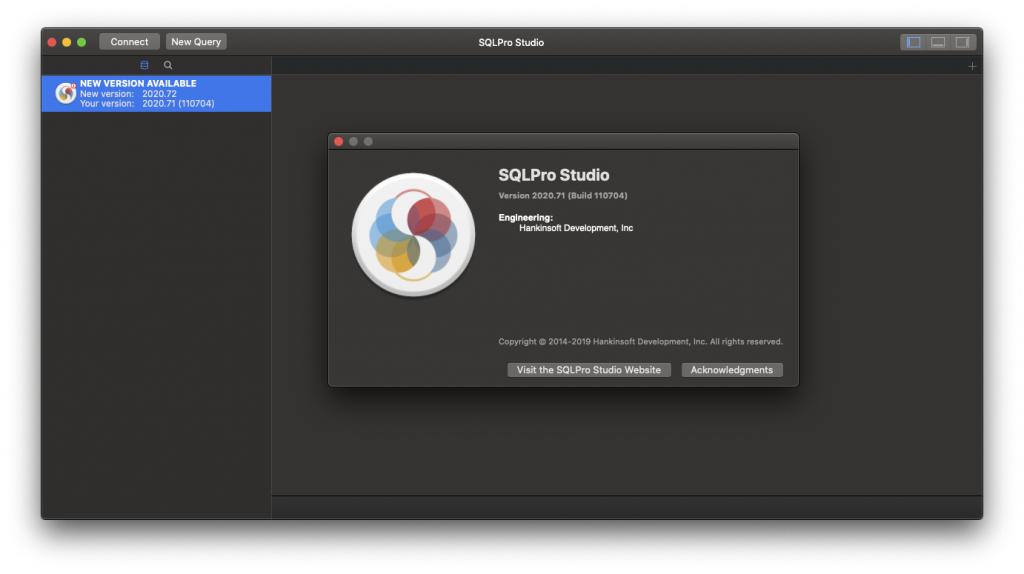This screenshot has width=1024, height=574.
Task: Toggle the right sidebar panel
Action: (963, 42)
